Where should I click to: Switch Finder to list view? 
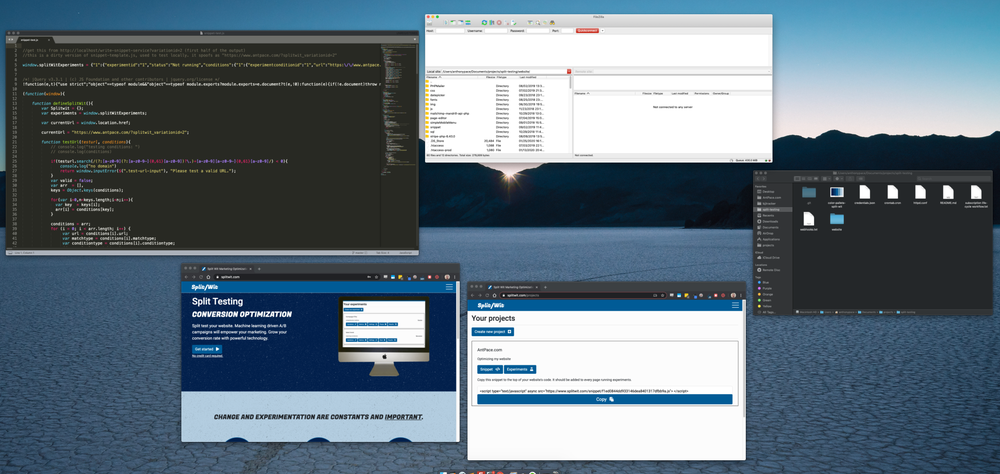804,179
